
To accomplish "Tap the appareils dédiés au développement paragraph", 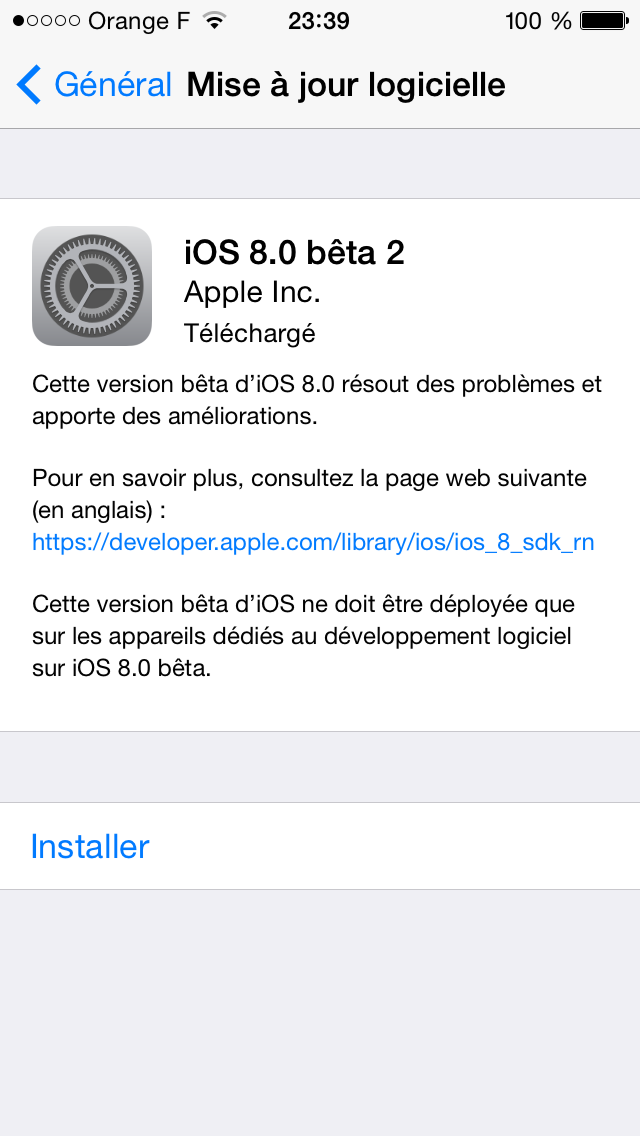I will [x=303, y=636].
